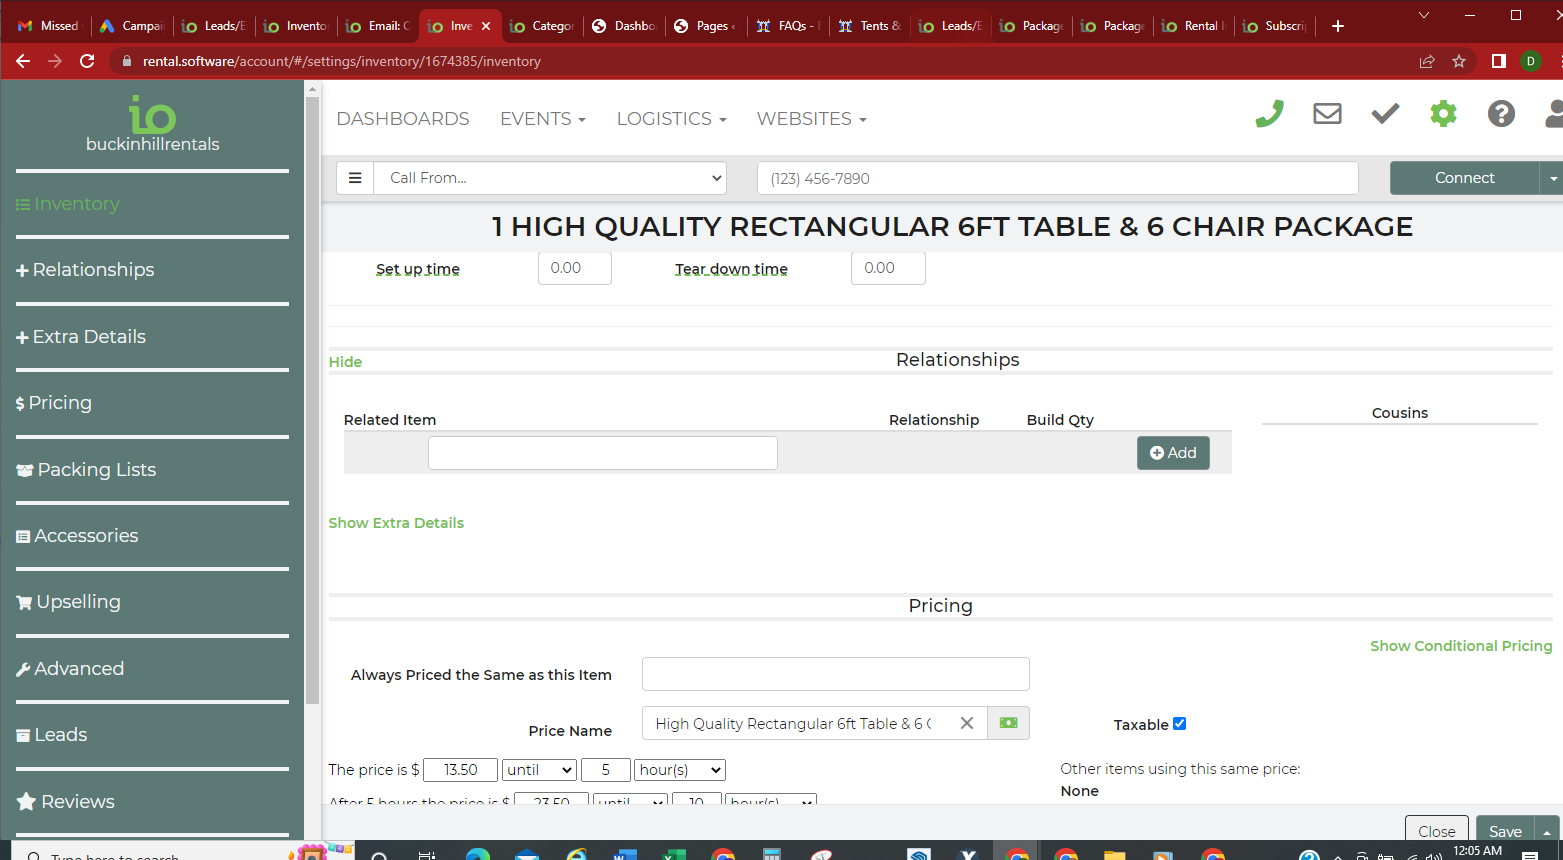The height and width of the screenshot is (860, 1563).
Task: Open the envelope messages icon
Action: click(1327, 114)
